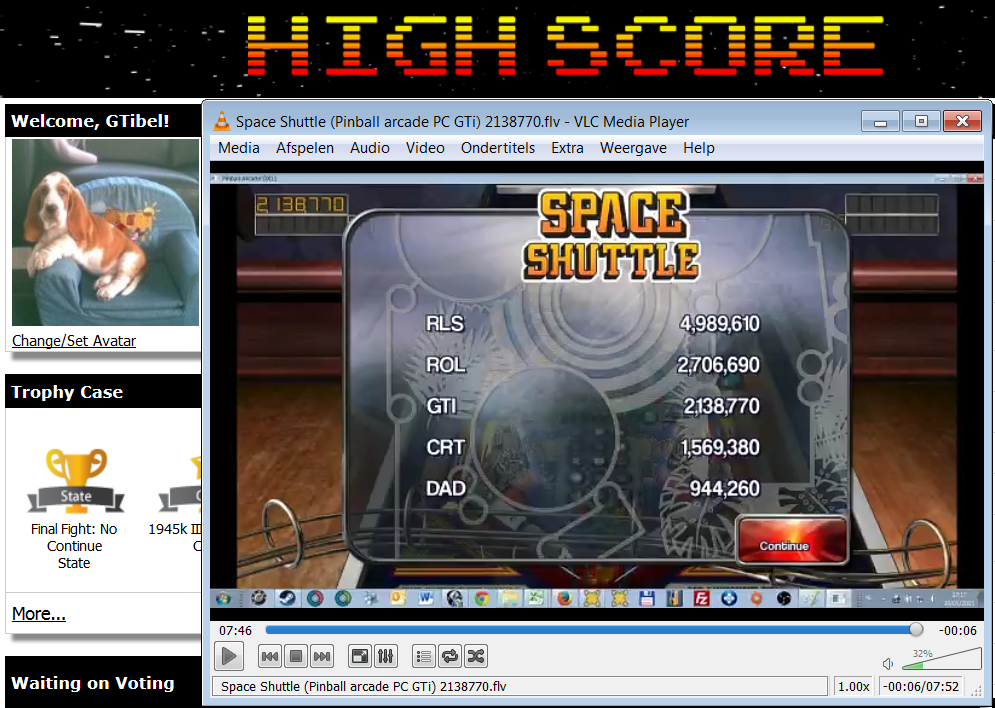Click the GTI score 2,138,770 in the list
995x708 pixels.
[x=722, y=406]
